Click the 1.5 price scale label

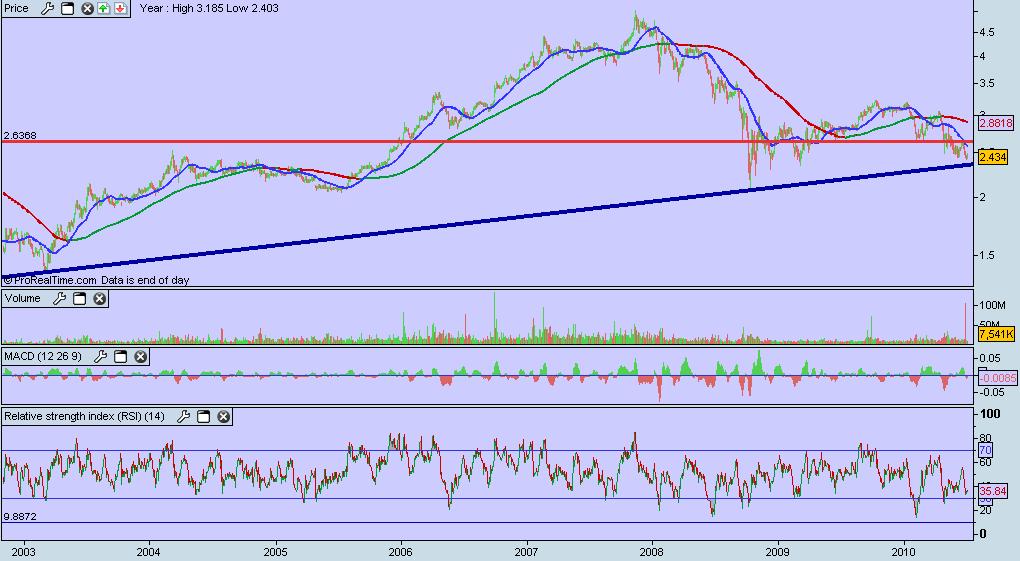click(x=986, y=255)
